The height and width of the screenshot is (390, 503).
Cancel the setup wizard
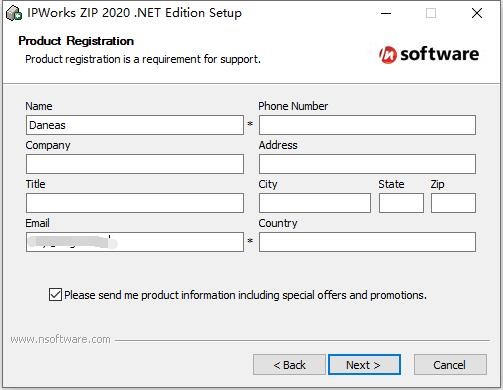(x=450, y=365)
